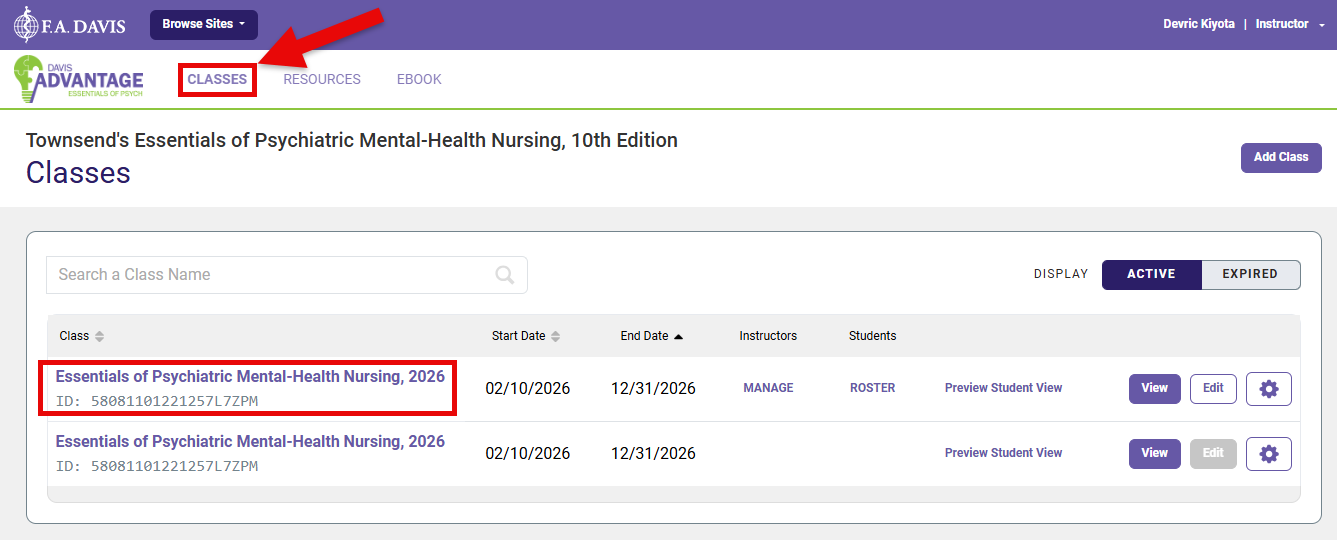The image size is (1337, 540).
Task: Sort by End Date arrow
Action: click(678, 336)
